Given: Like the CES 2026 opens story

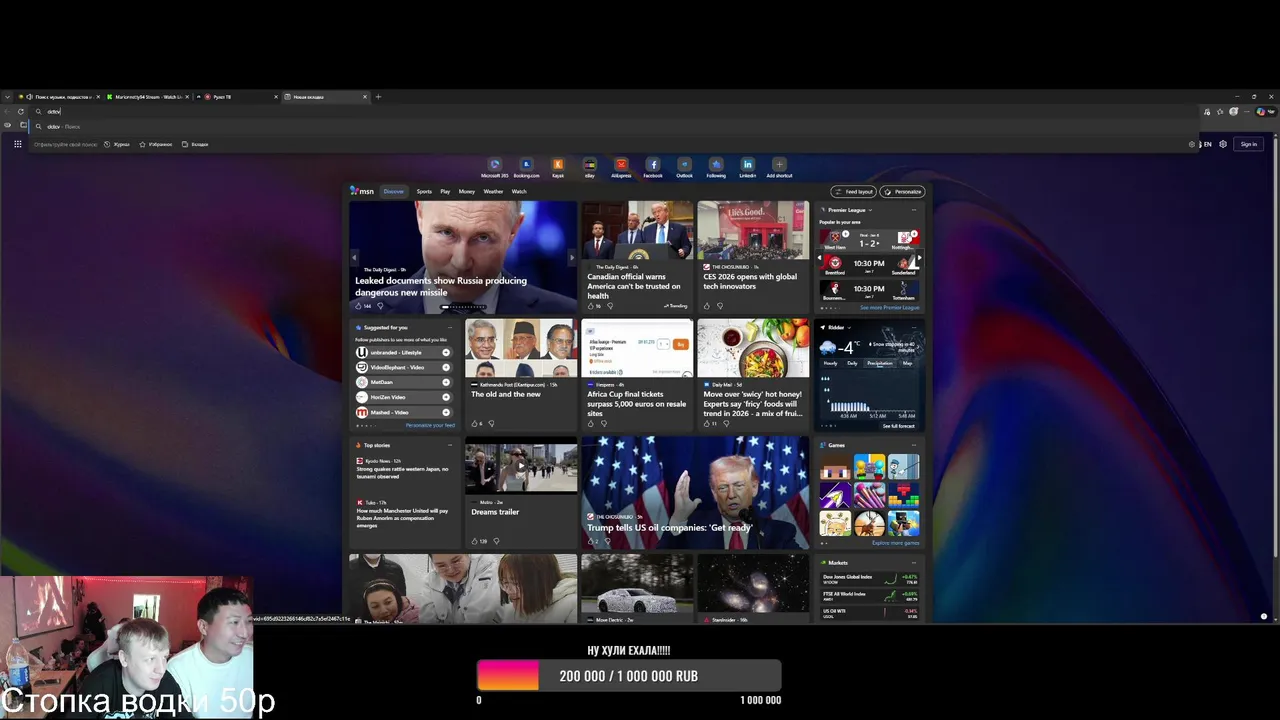Looking at the screenshot, I should pos(706,306).
